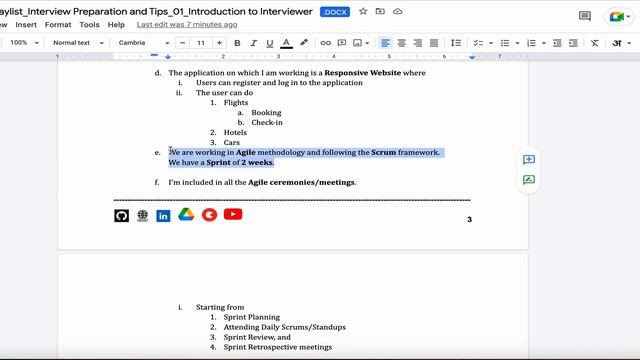Move document using the folder icon
The height and width of the screenshot is (360, 640).
click(x=380, y=11)
